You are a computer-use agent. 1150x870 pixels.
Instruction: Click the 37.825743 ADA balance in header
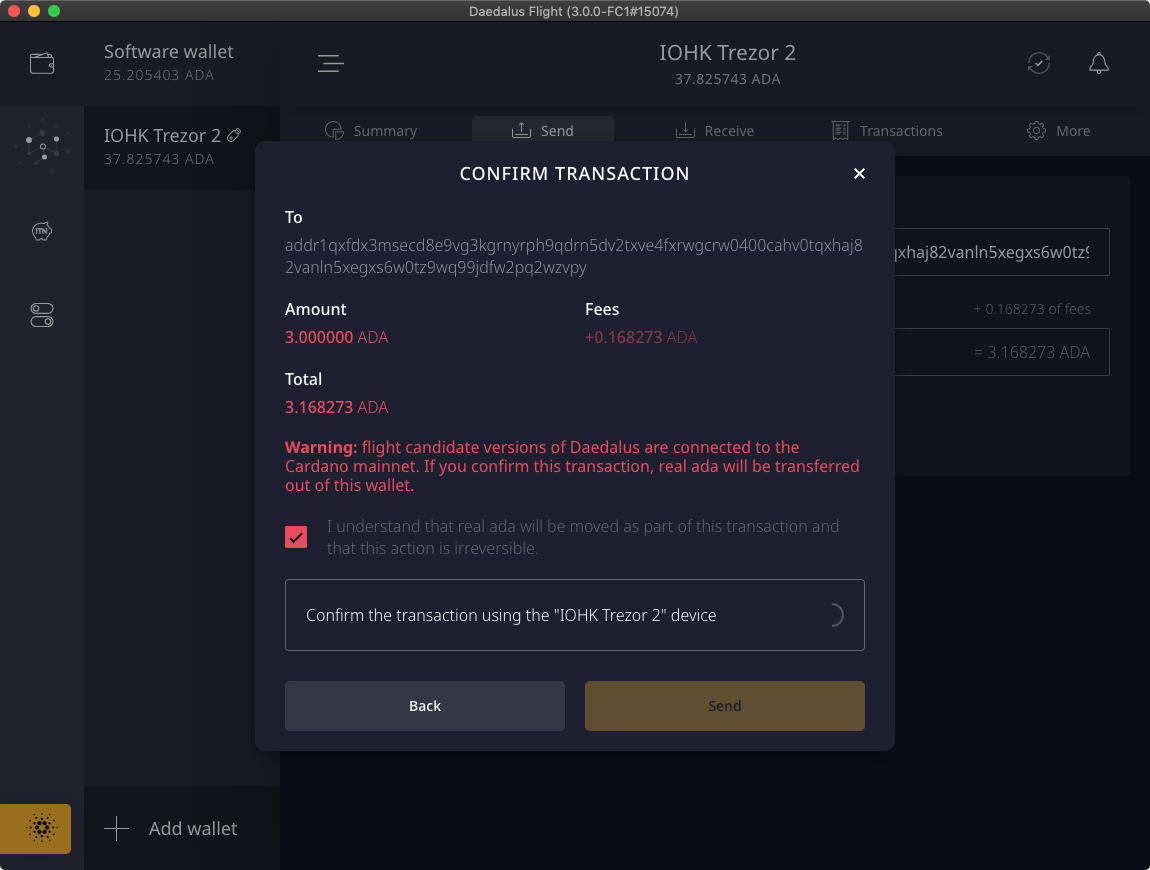tap(727, 79)
